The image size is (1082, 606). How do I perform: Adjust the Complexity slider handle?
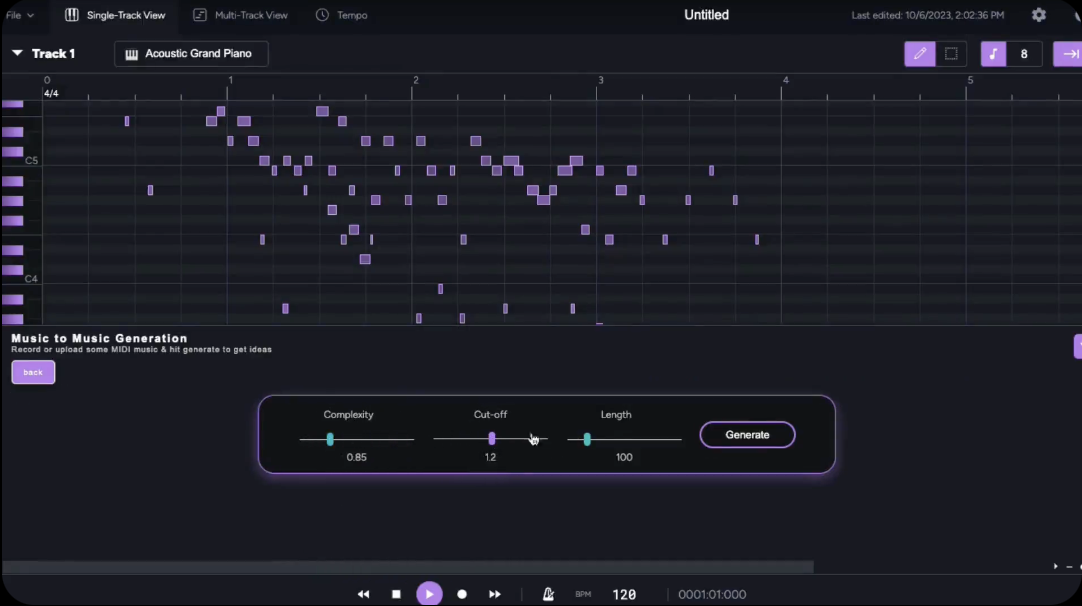[x=330, y=438]
